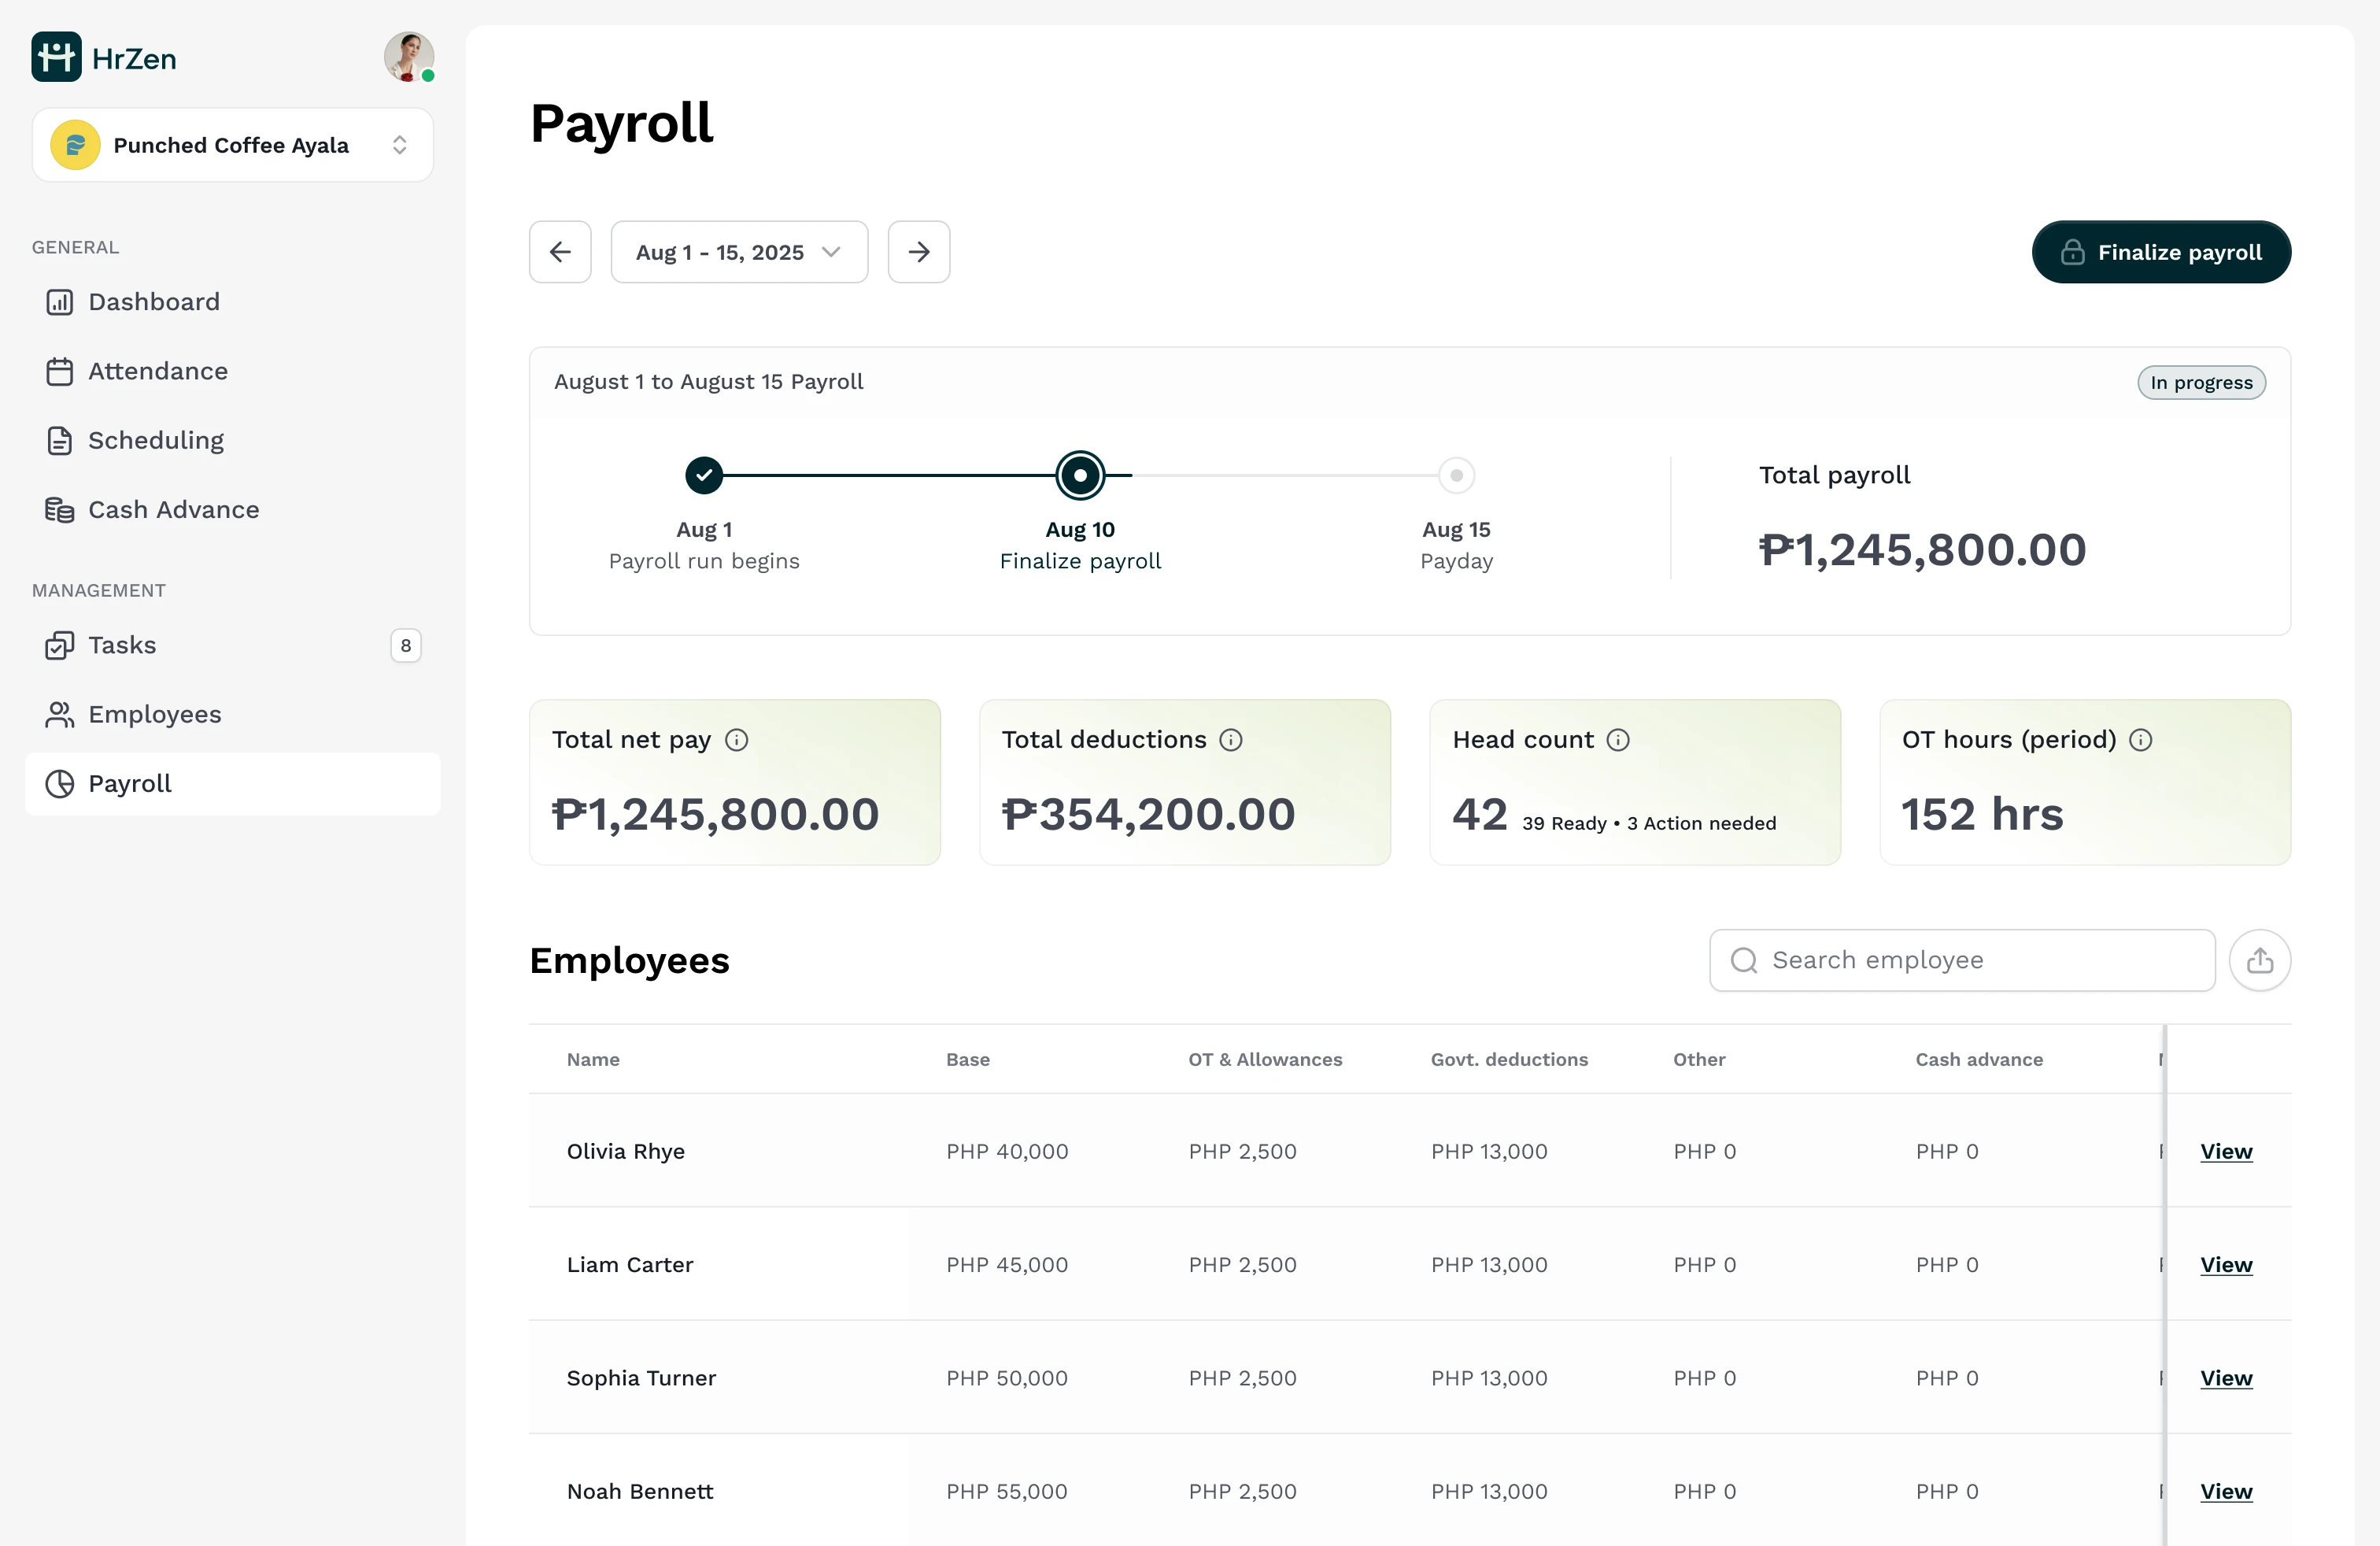
Task: Go to the Attendance page
Action: 157,371
